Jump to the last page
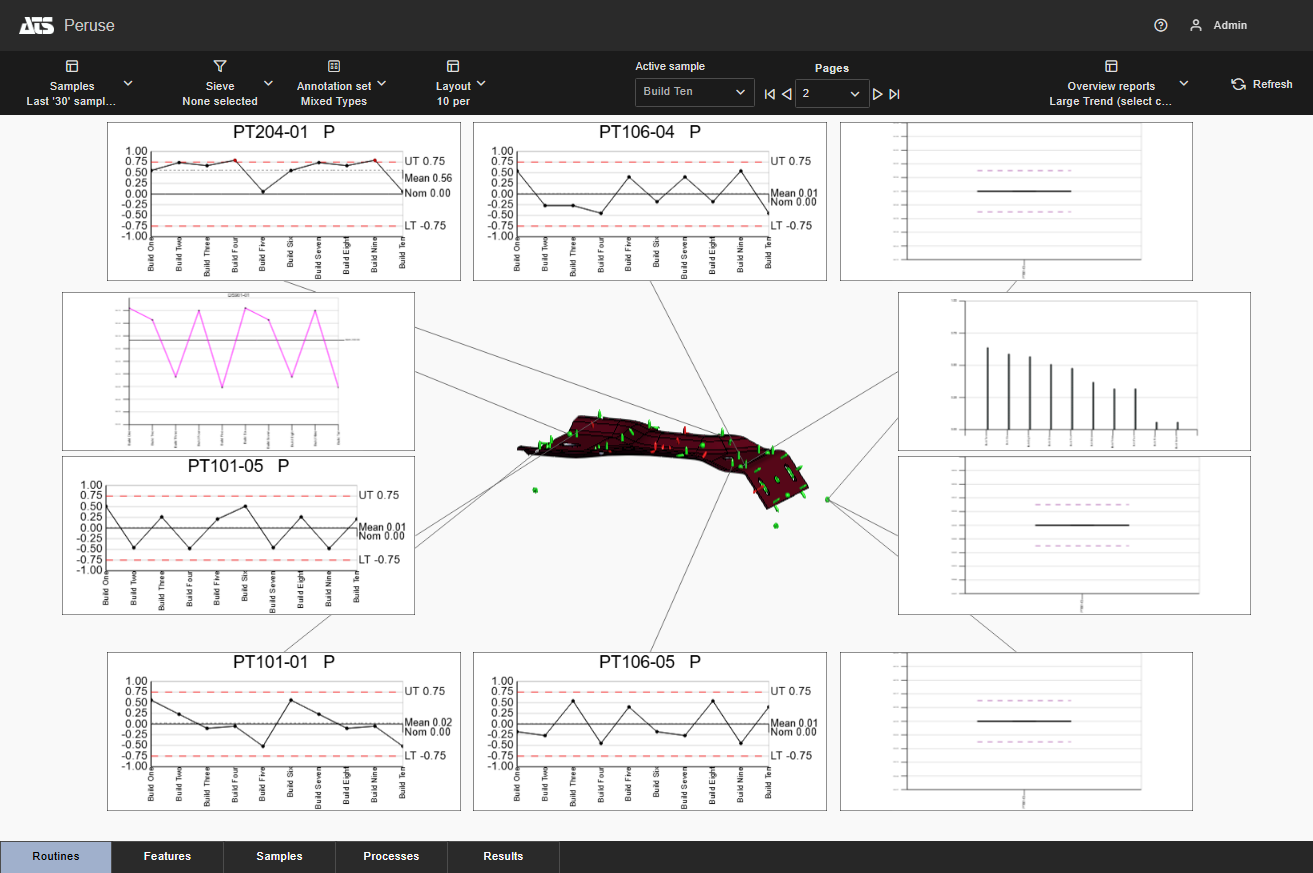Viewport: 1313px width, 873px height. [894, 94]
